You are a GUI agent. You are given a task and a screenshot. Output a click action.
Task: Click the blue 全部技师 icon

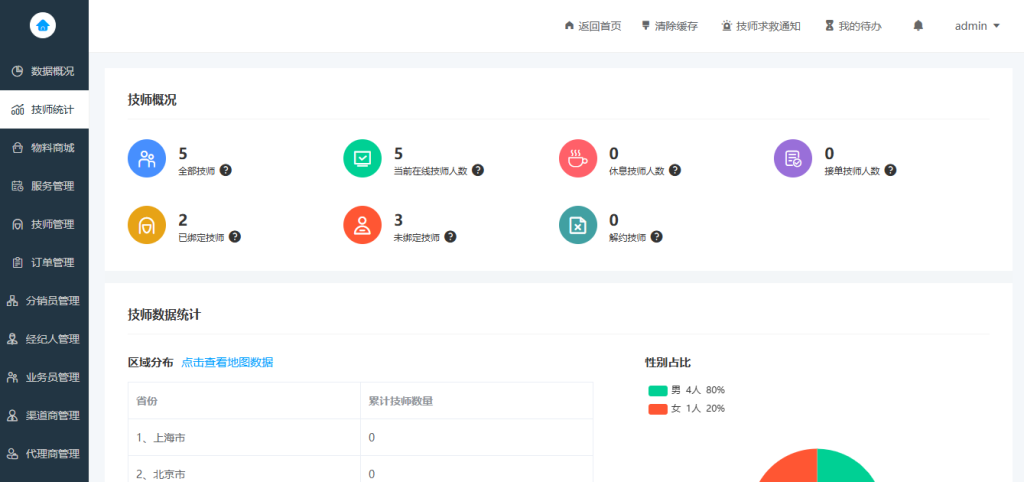147,158
